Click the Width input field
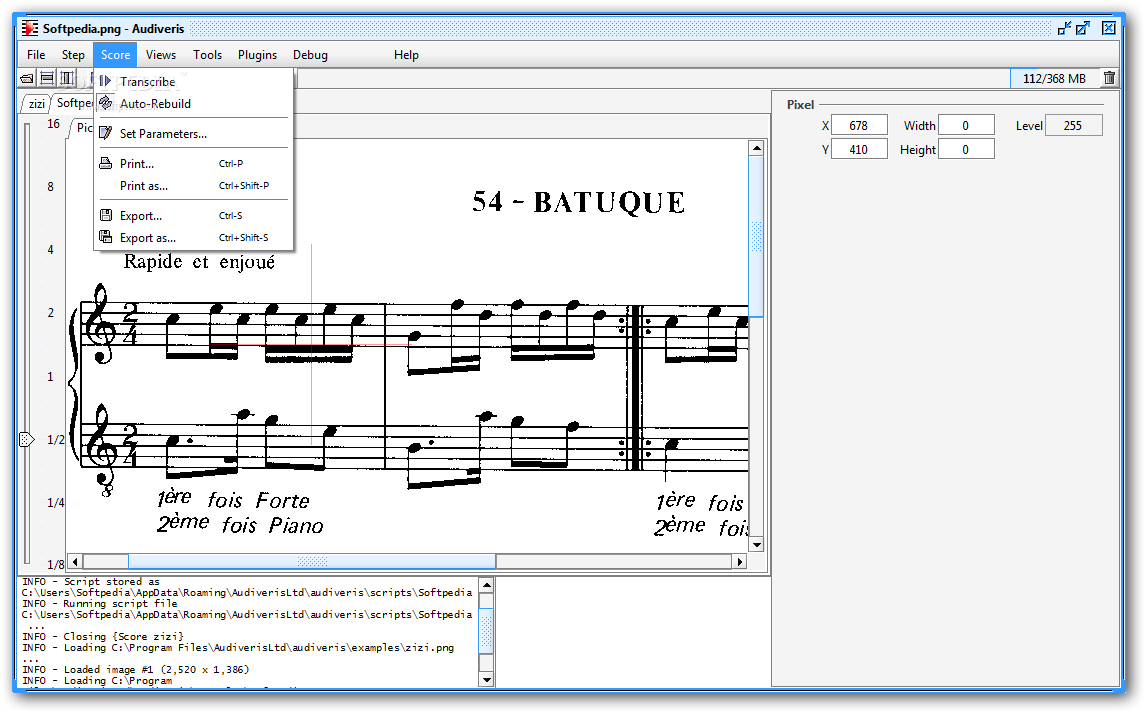This screenshot has height=713, width=1146. [x=965, y=126]
